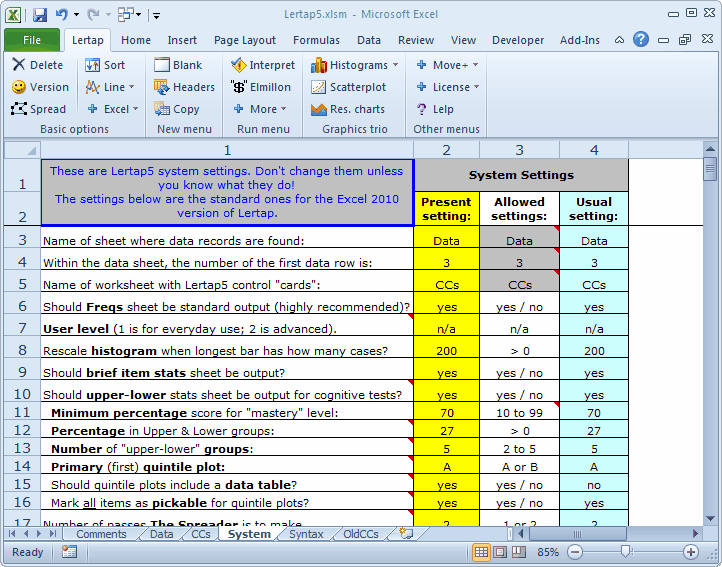This screenshot has width=722, height=567.
Task: Click the horizontal scrollbar thumb
Action: (577, 534)
